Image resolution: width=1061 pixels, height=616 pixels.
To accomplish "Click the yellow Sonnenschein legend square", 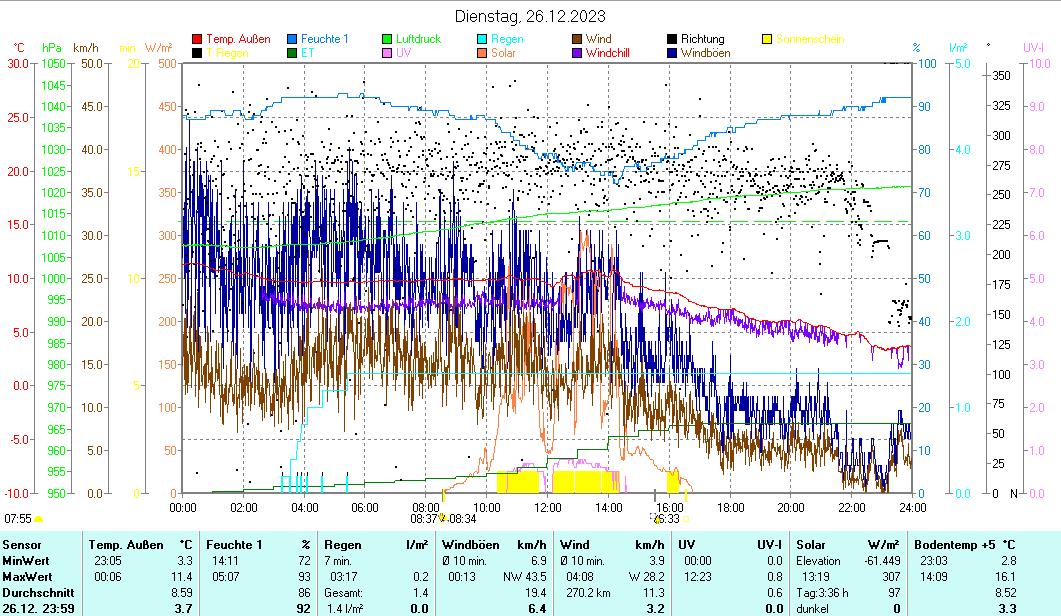I will point(767,39).
